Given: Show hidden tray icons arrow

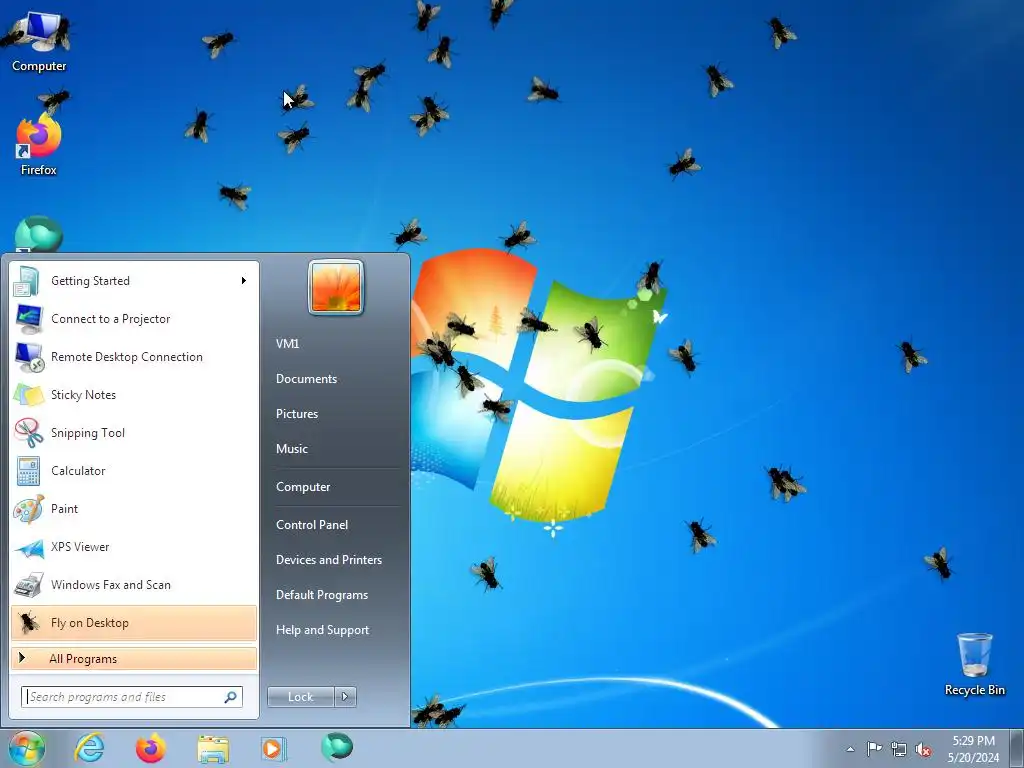Looking at the screenshot, I should tap(850, 749).
